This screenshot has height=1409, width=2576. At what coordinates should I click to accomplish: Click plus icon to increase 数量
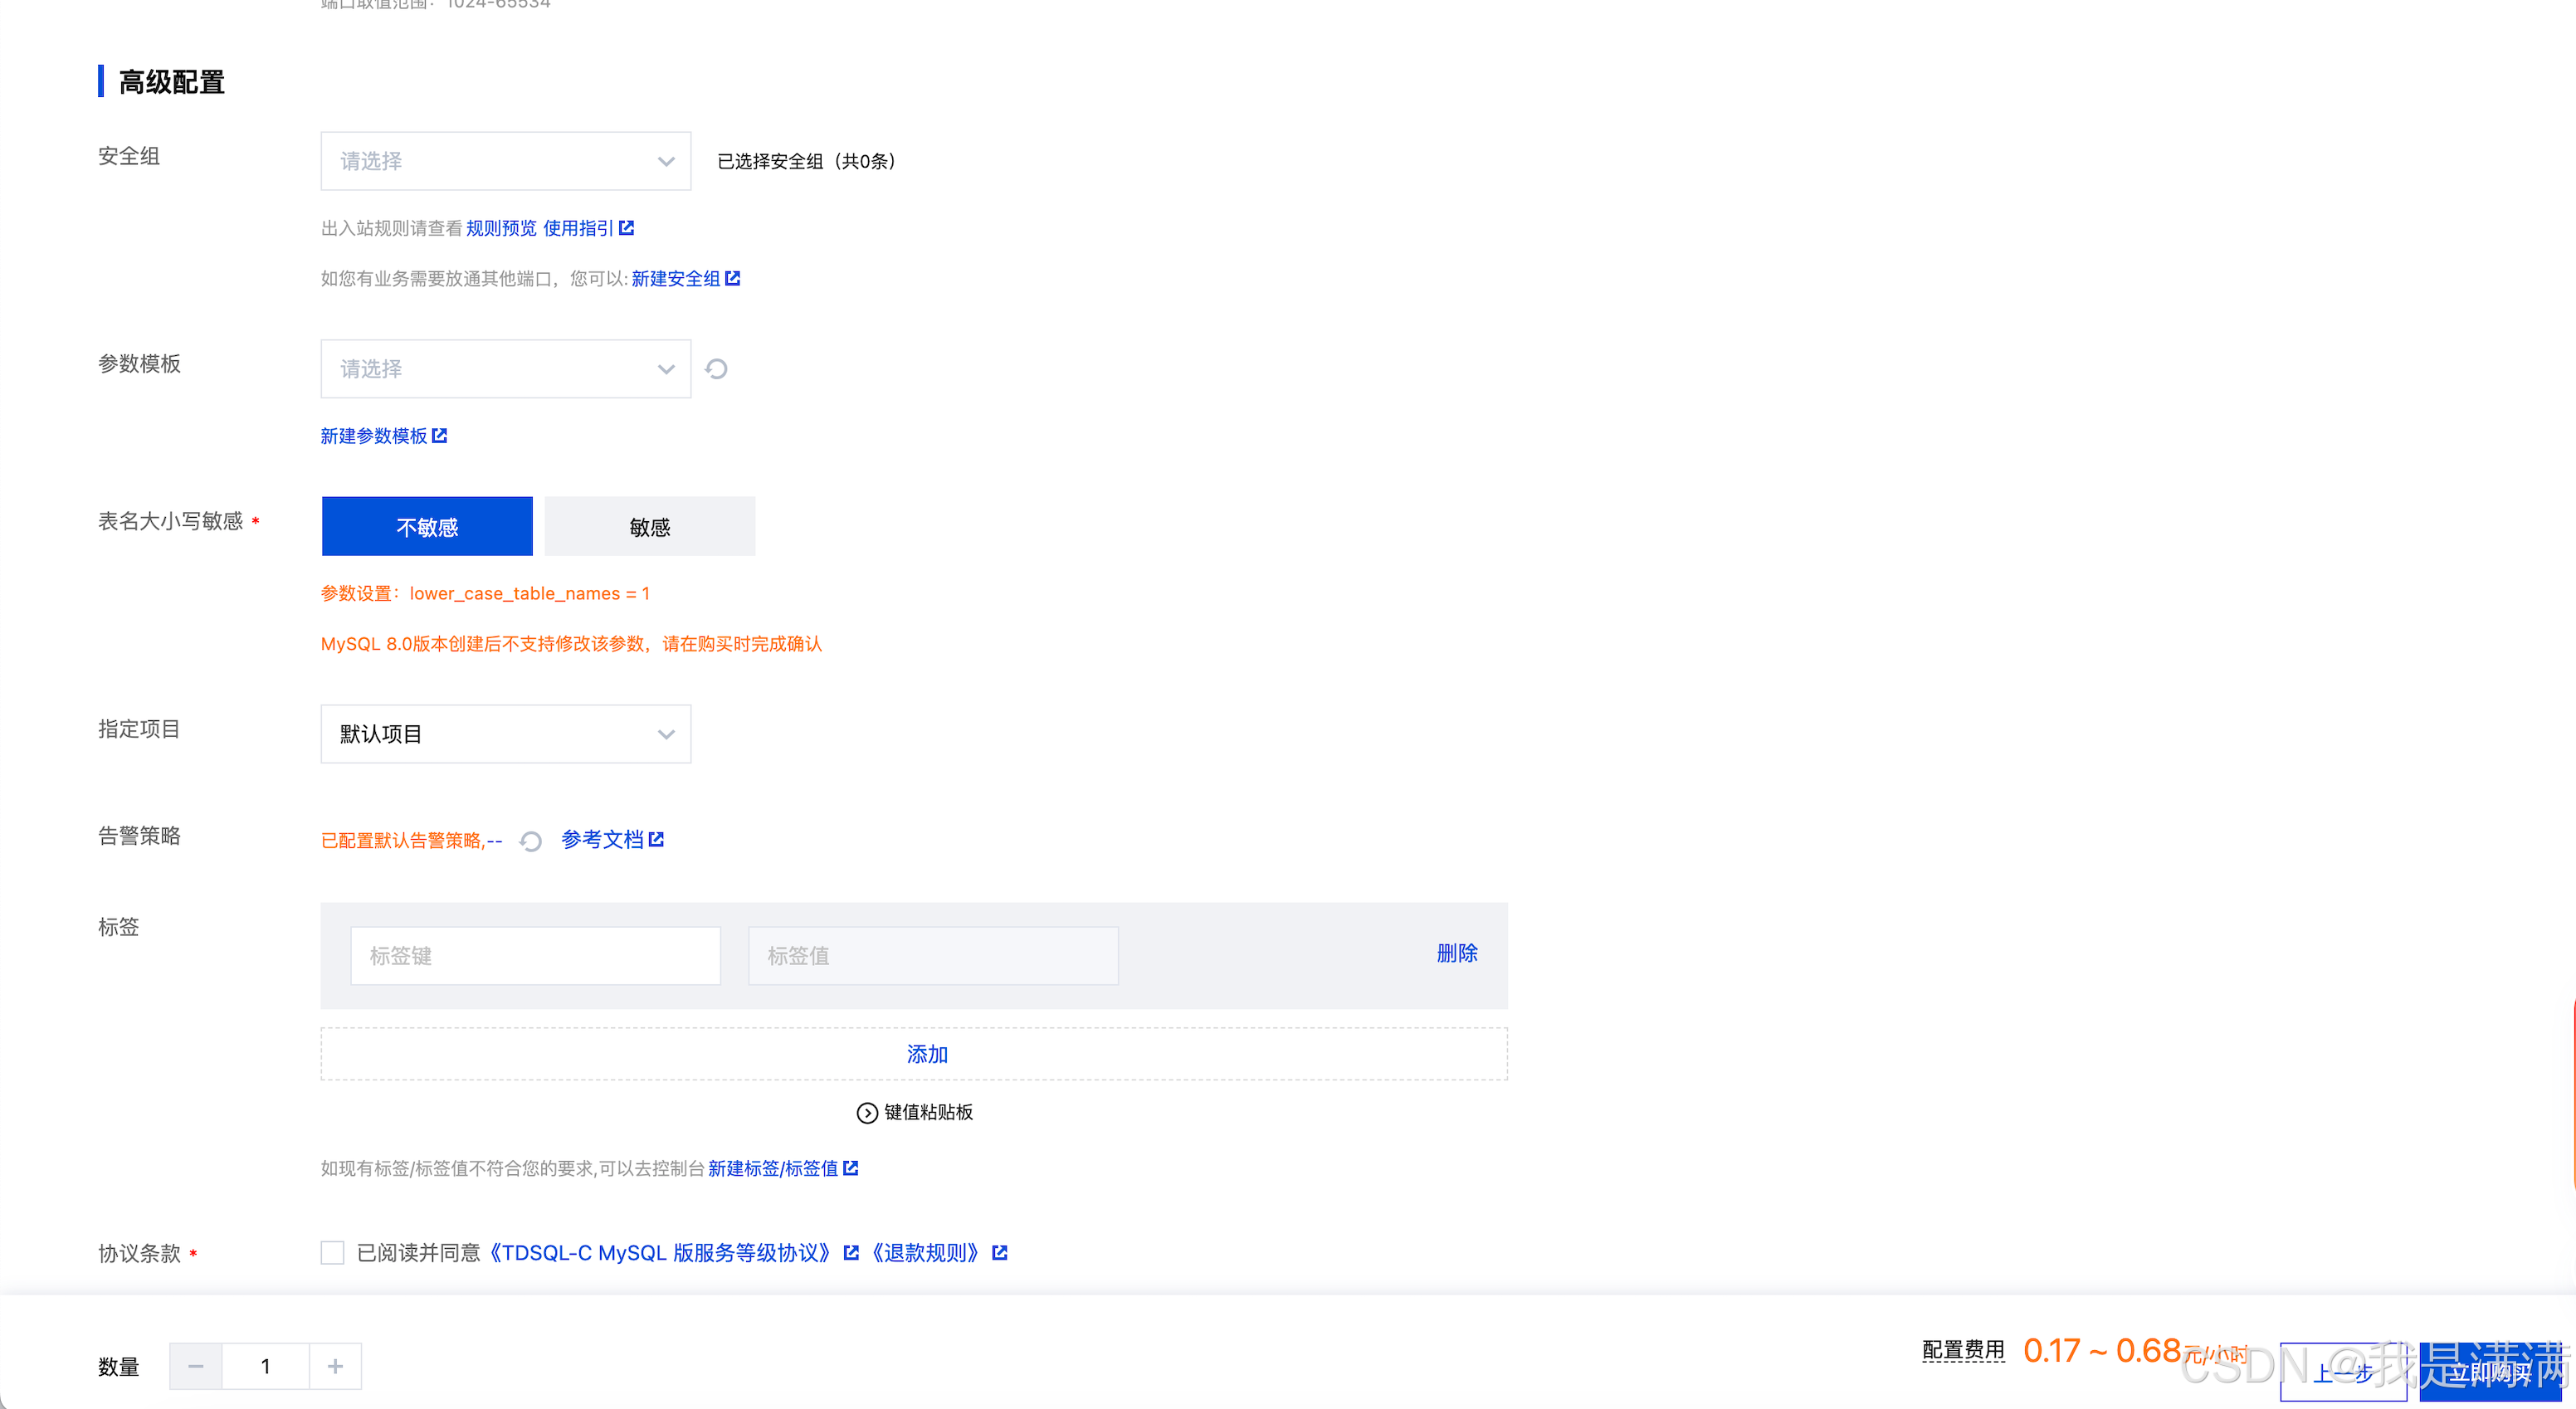coord(335,1366)
